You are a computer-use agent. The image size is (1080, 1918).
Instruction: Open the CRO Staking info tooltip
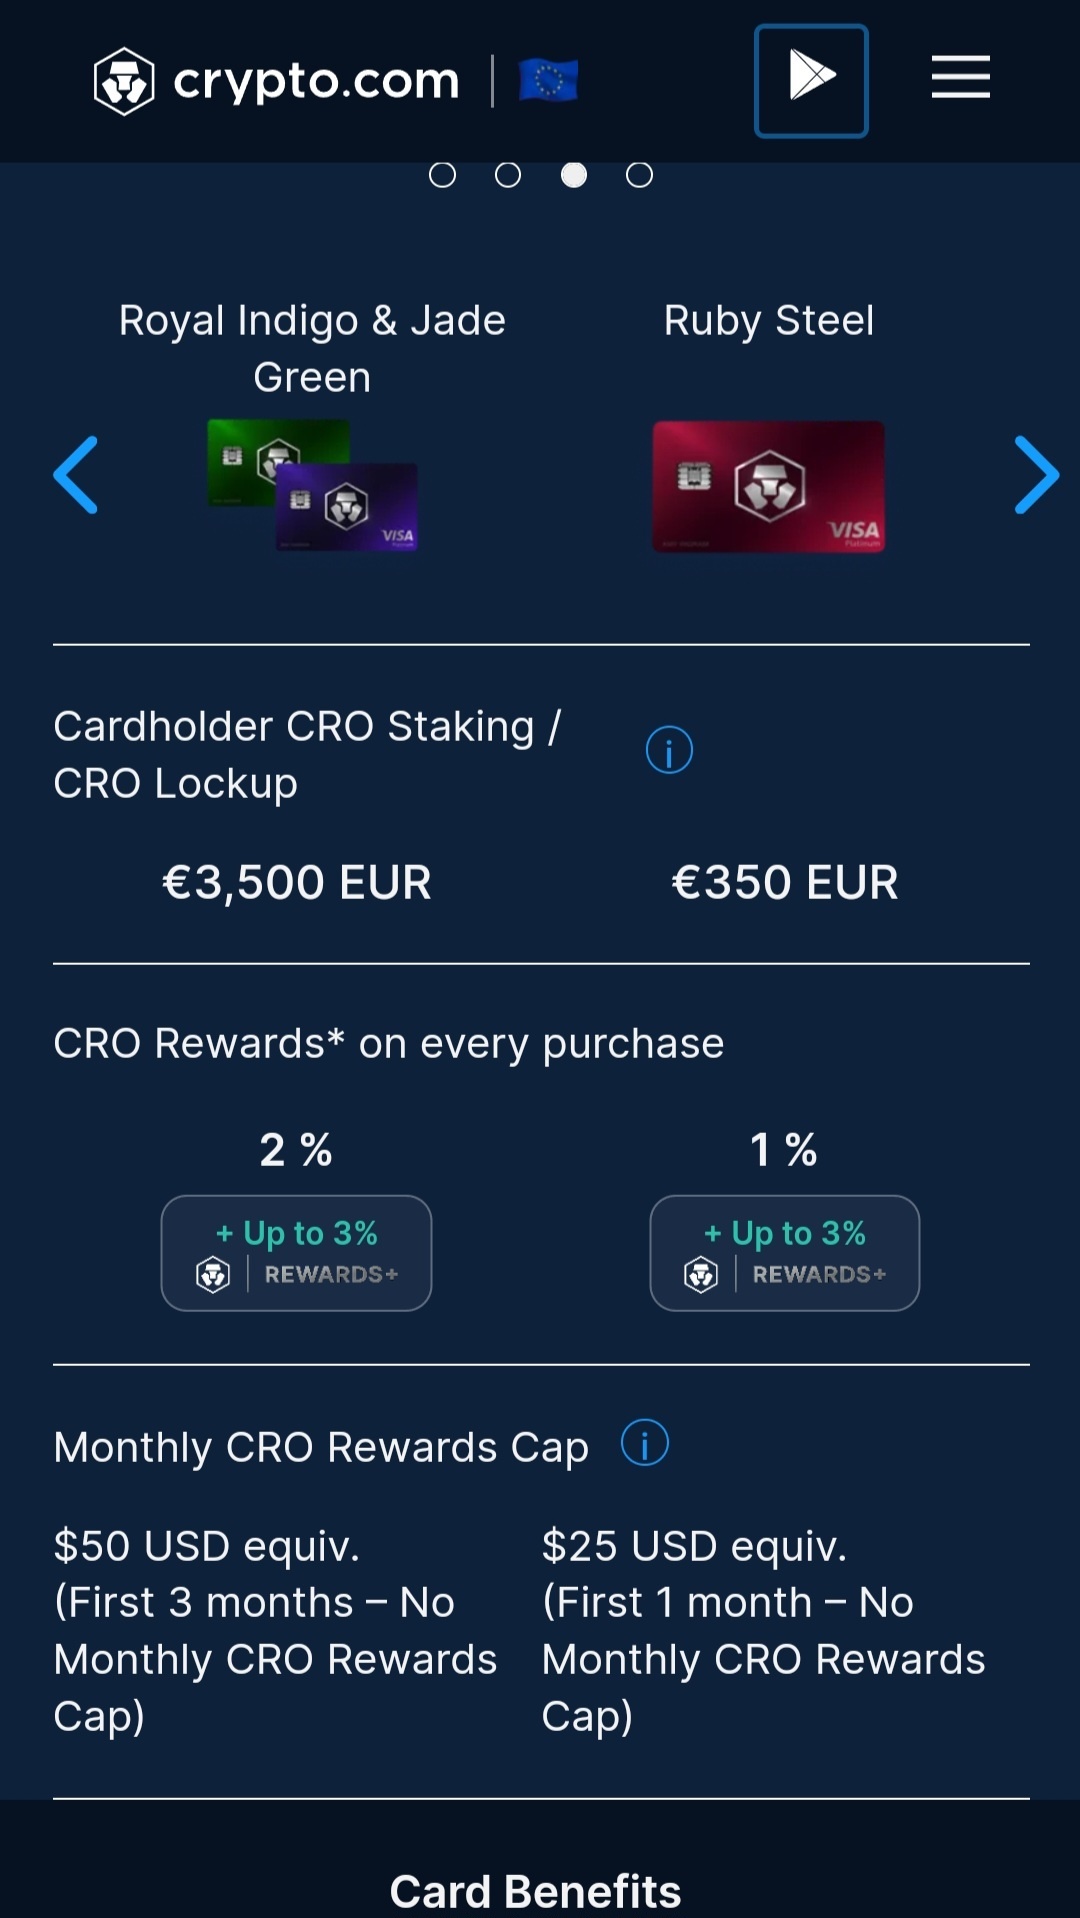pos(668,748)
